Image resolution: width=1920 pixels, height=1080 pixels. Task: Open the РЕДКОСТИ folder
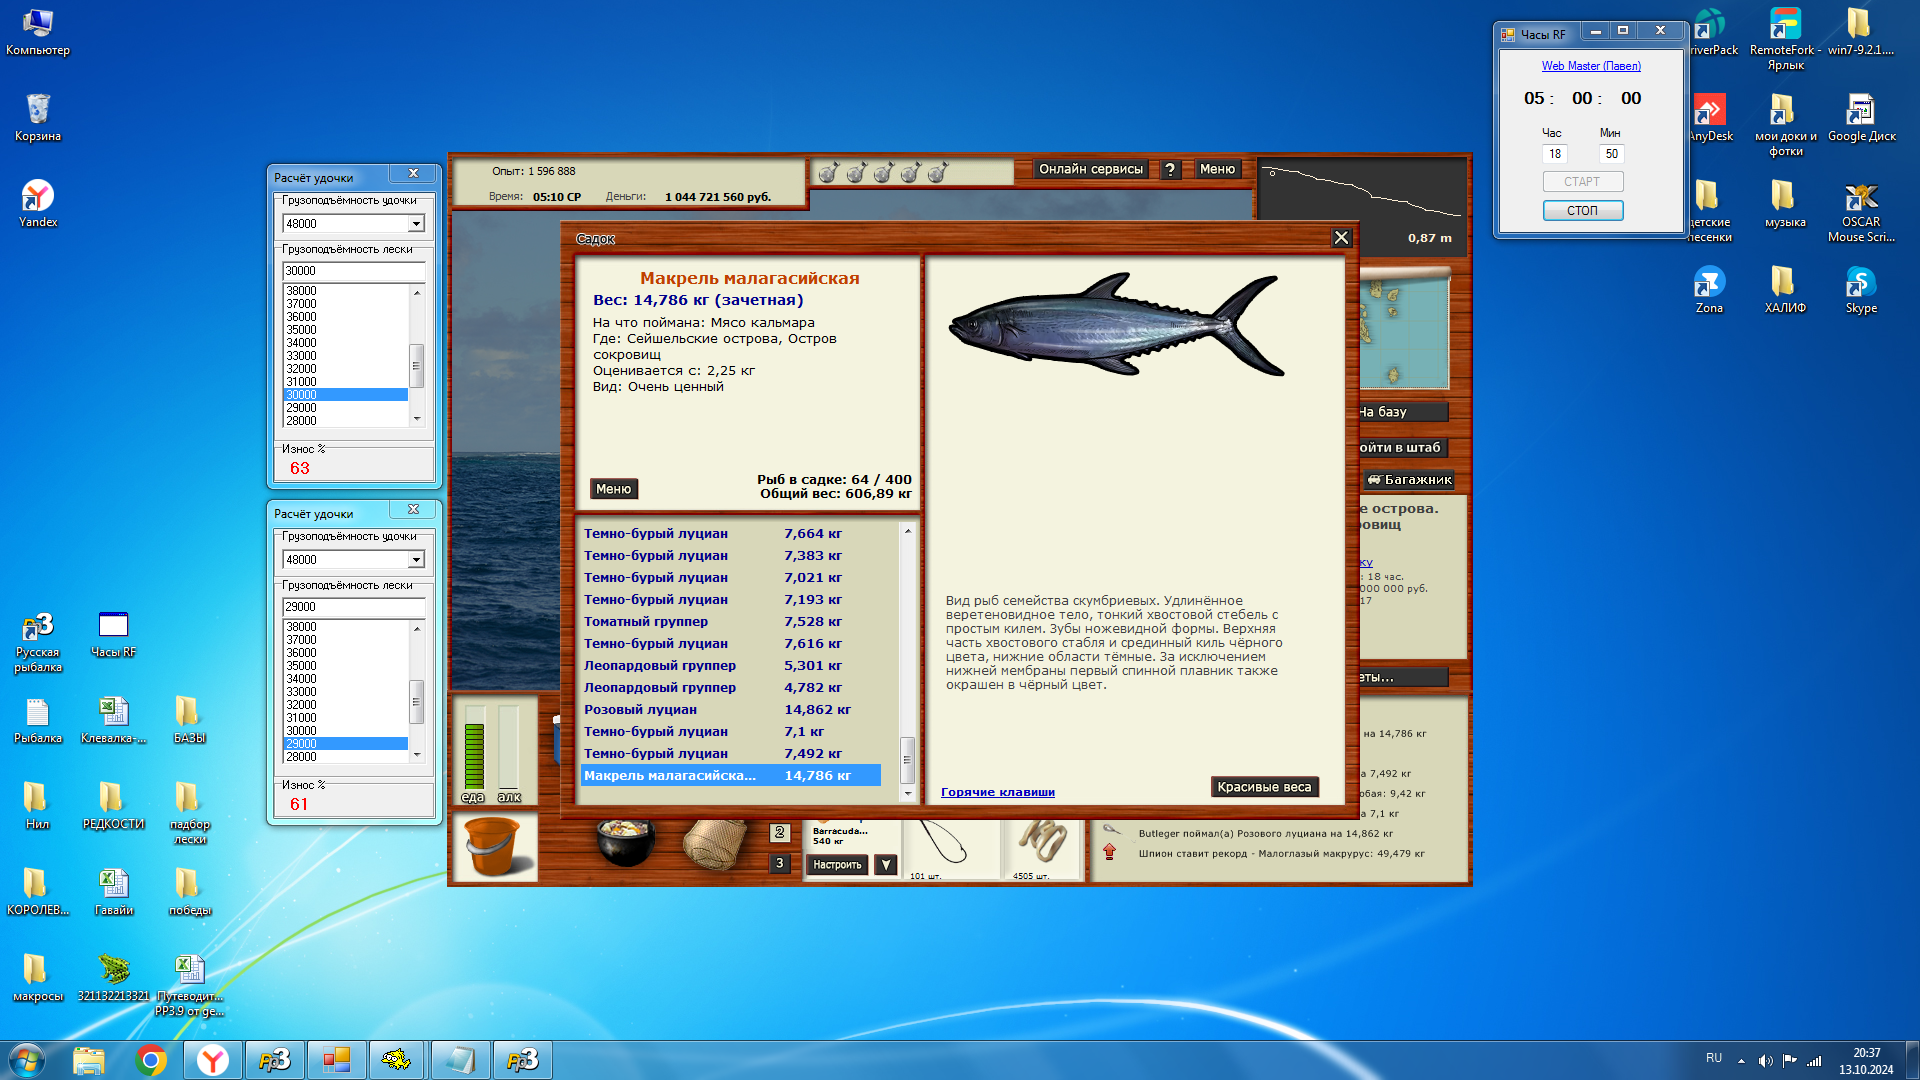tap(113, 807)
